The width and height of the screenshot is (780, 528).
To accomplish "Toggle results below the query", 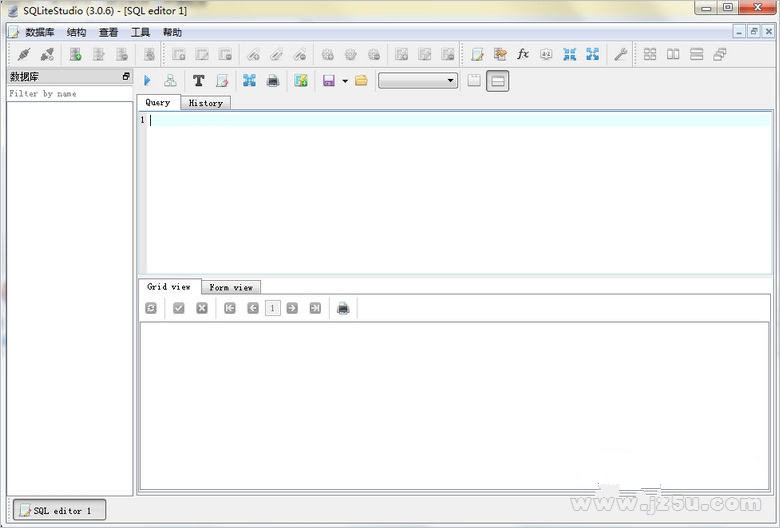I will (497, 81).
